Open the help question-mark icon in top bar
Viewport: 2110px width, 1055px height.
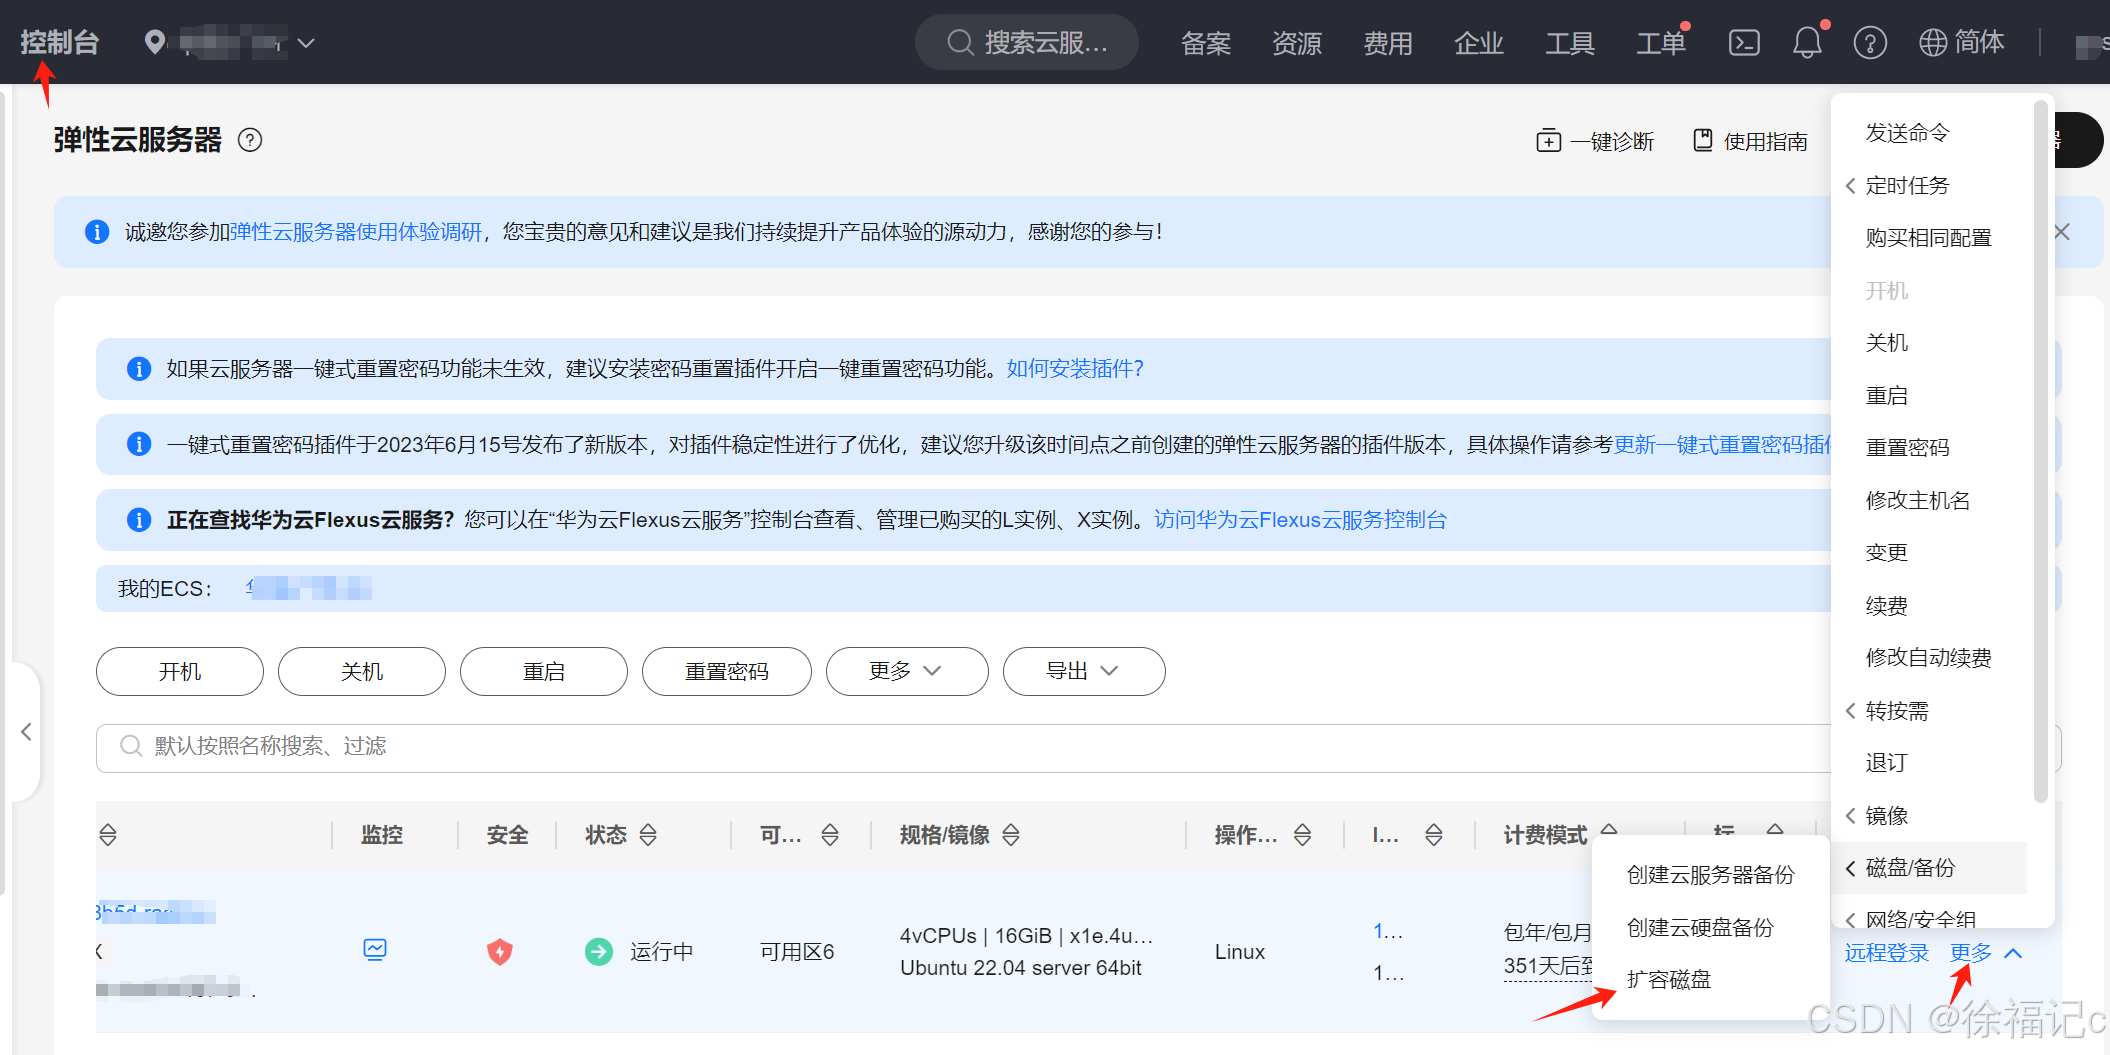pos(1870,42)
